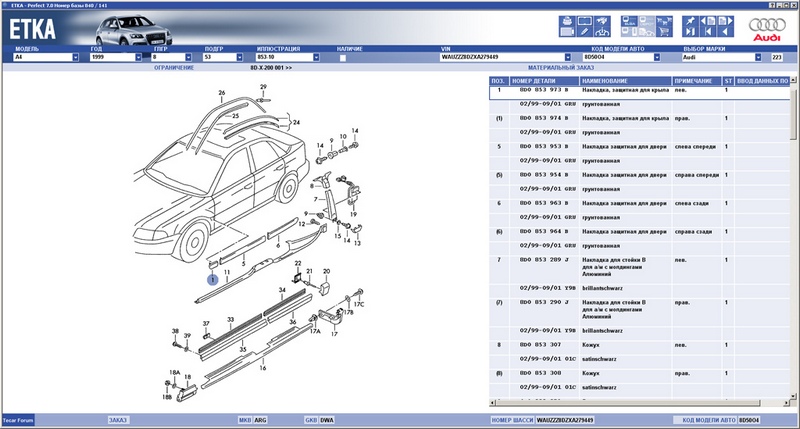Toggle the НАЛИЧИЕ checkbox
800x429 pixels.
343,58
